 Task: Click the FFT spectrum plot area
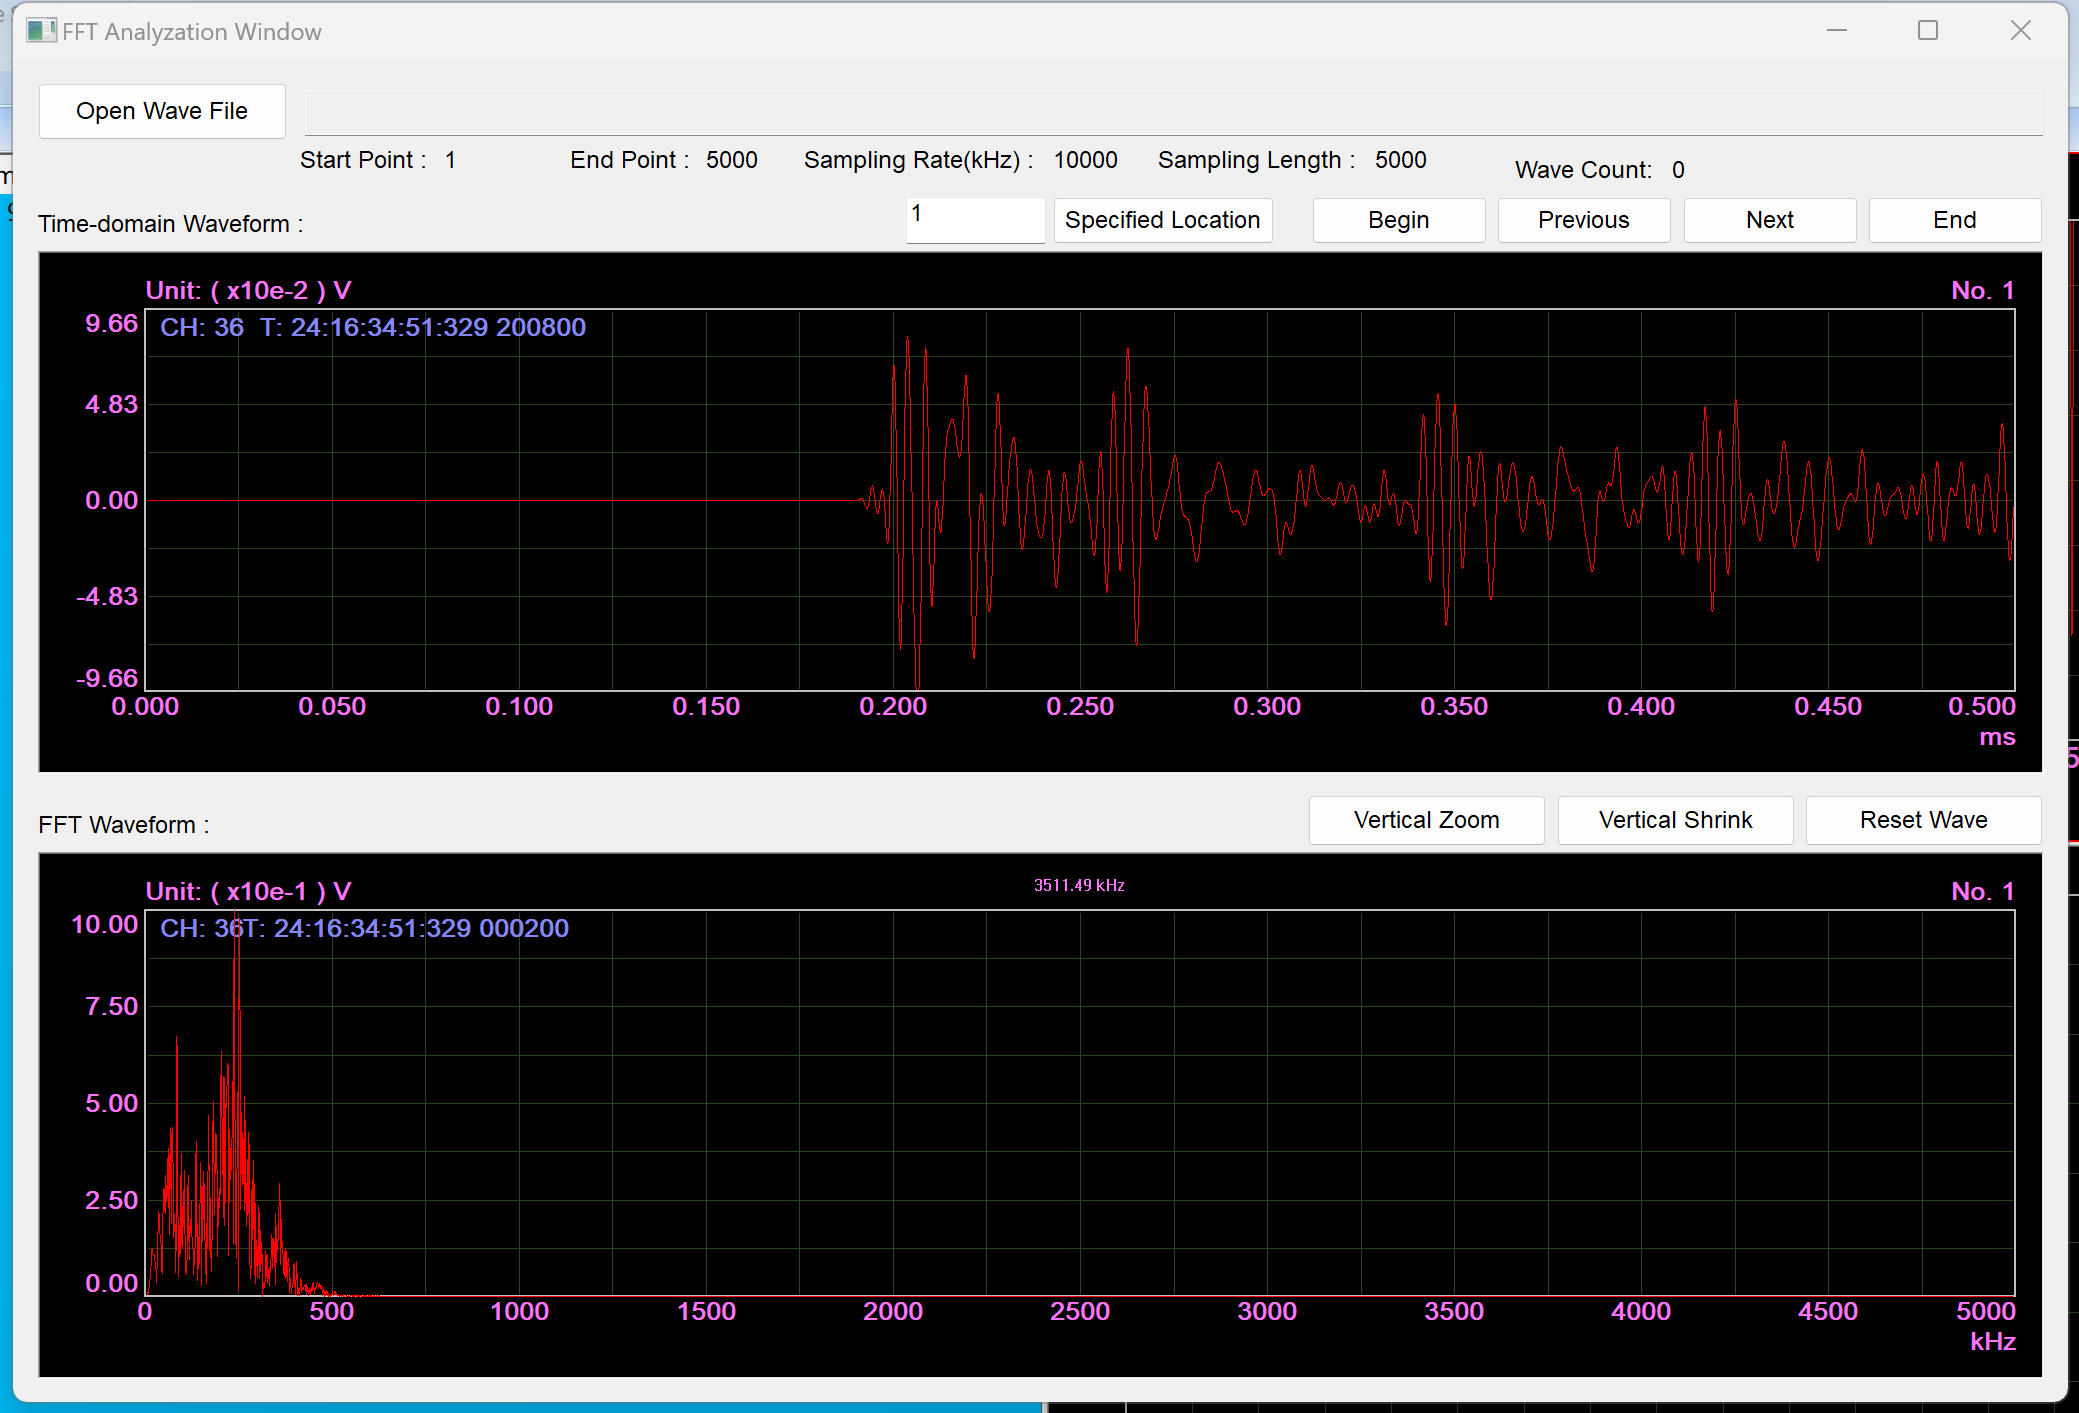pyautogui.click(x=1080, y=1103)
